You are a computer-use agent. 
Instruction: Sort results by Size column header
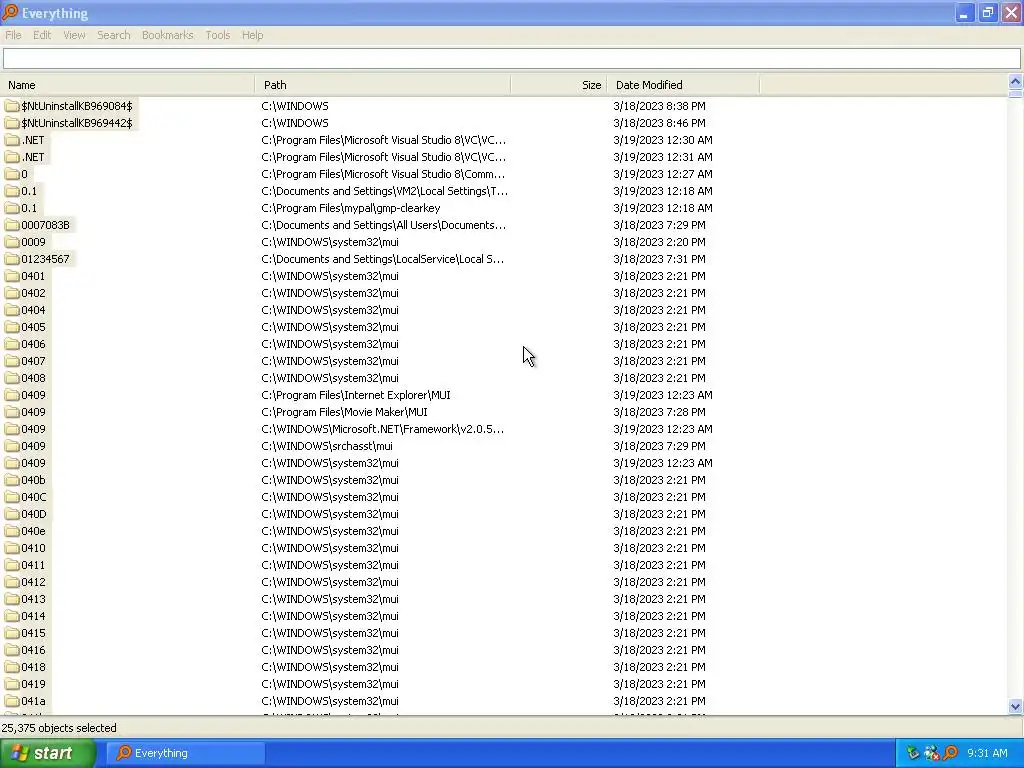(559, 85)
